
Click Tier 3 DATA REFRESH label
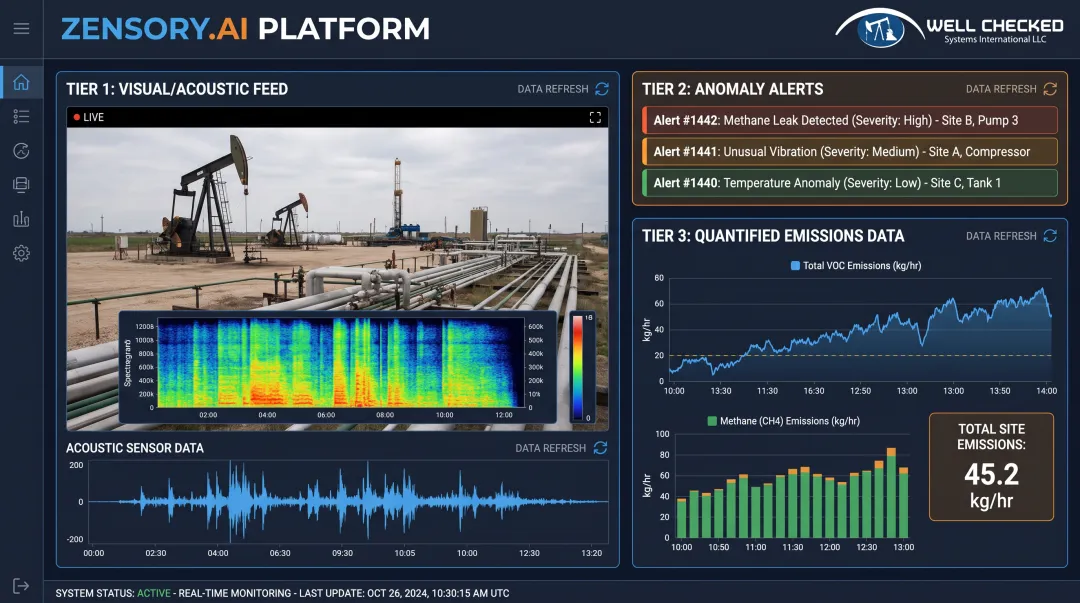tap(1001, 236)
